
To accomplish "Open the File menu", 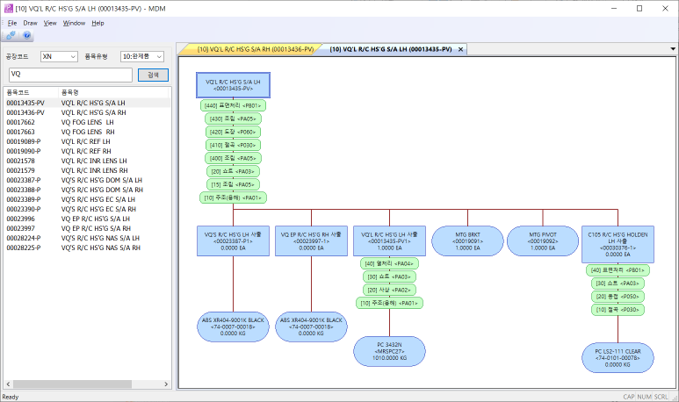I will tap(11, 22).
